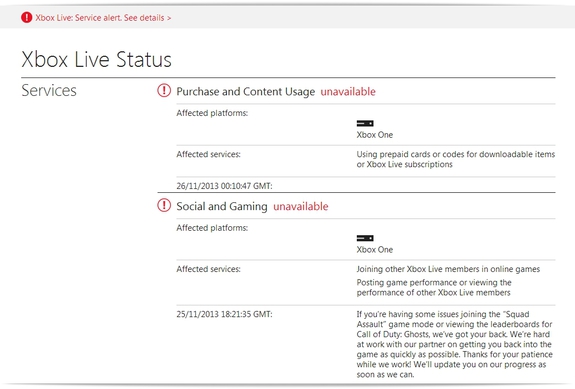The image size is (575, 389).
Task: Select Xbox One console icon under Purchase section
Action: click(365, 123)
